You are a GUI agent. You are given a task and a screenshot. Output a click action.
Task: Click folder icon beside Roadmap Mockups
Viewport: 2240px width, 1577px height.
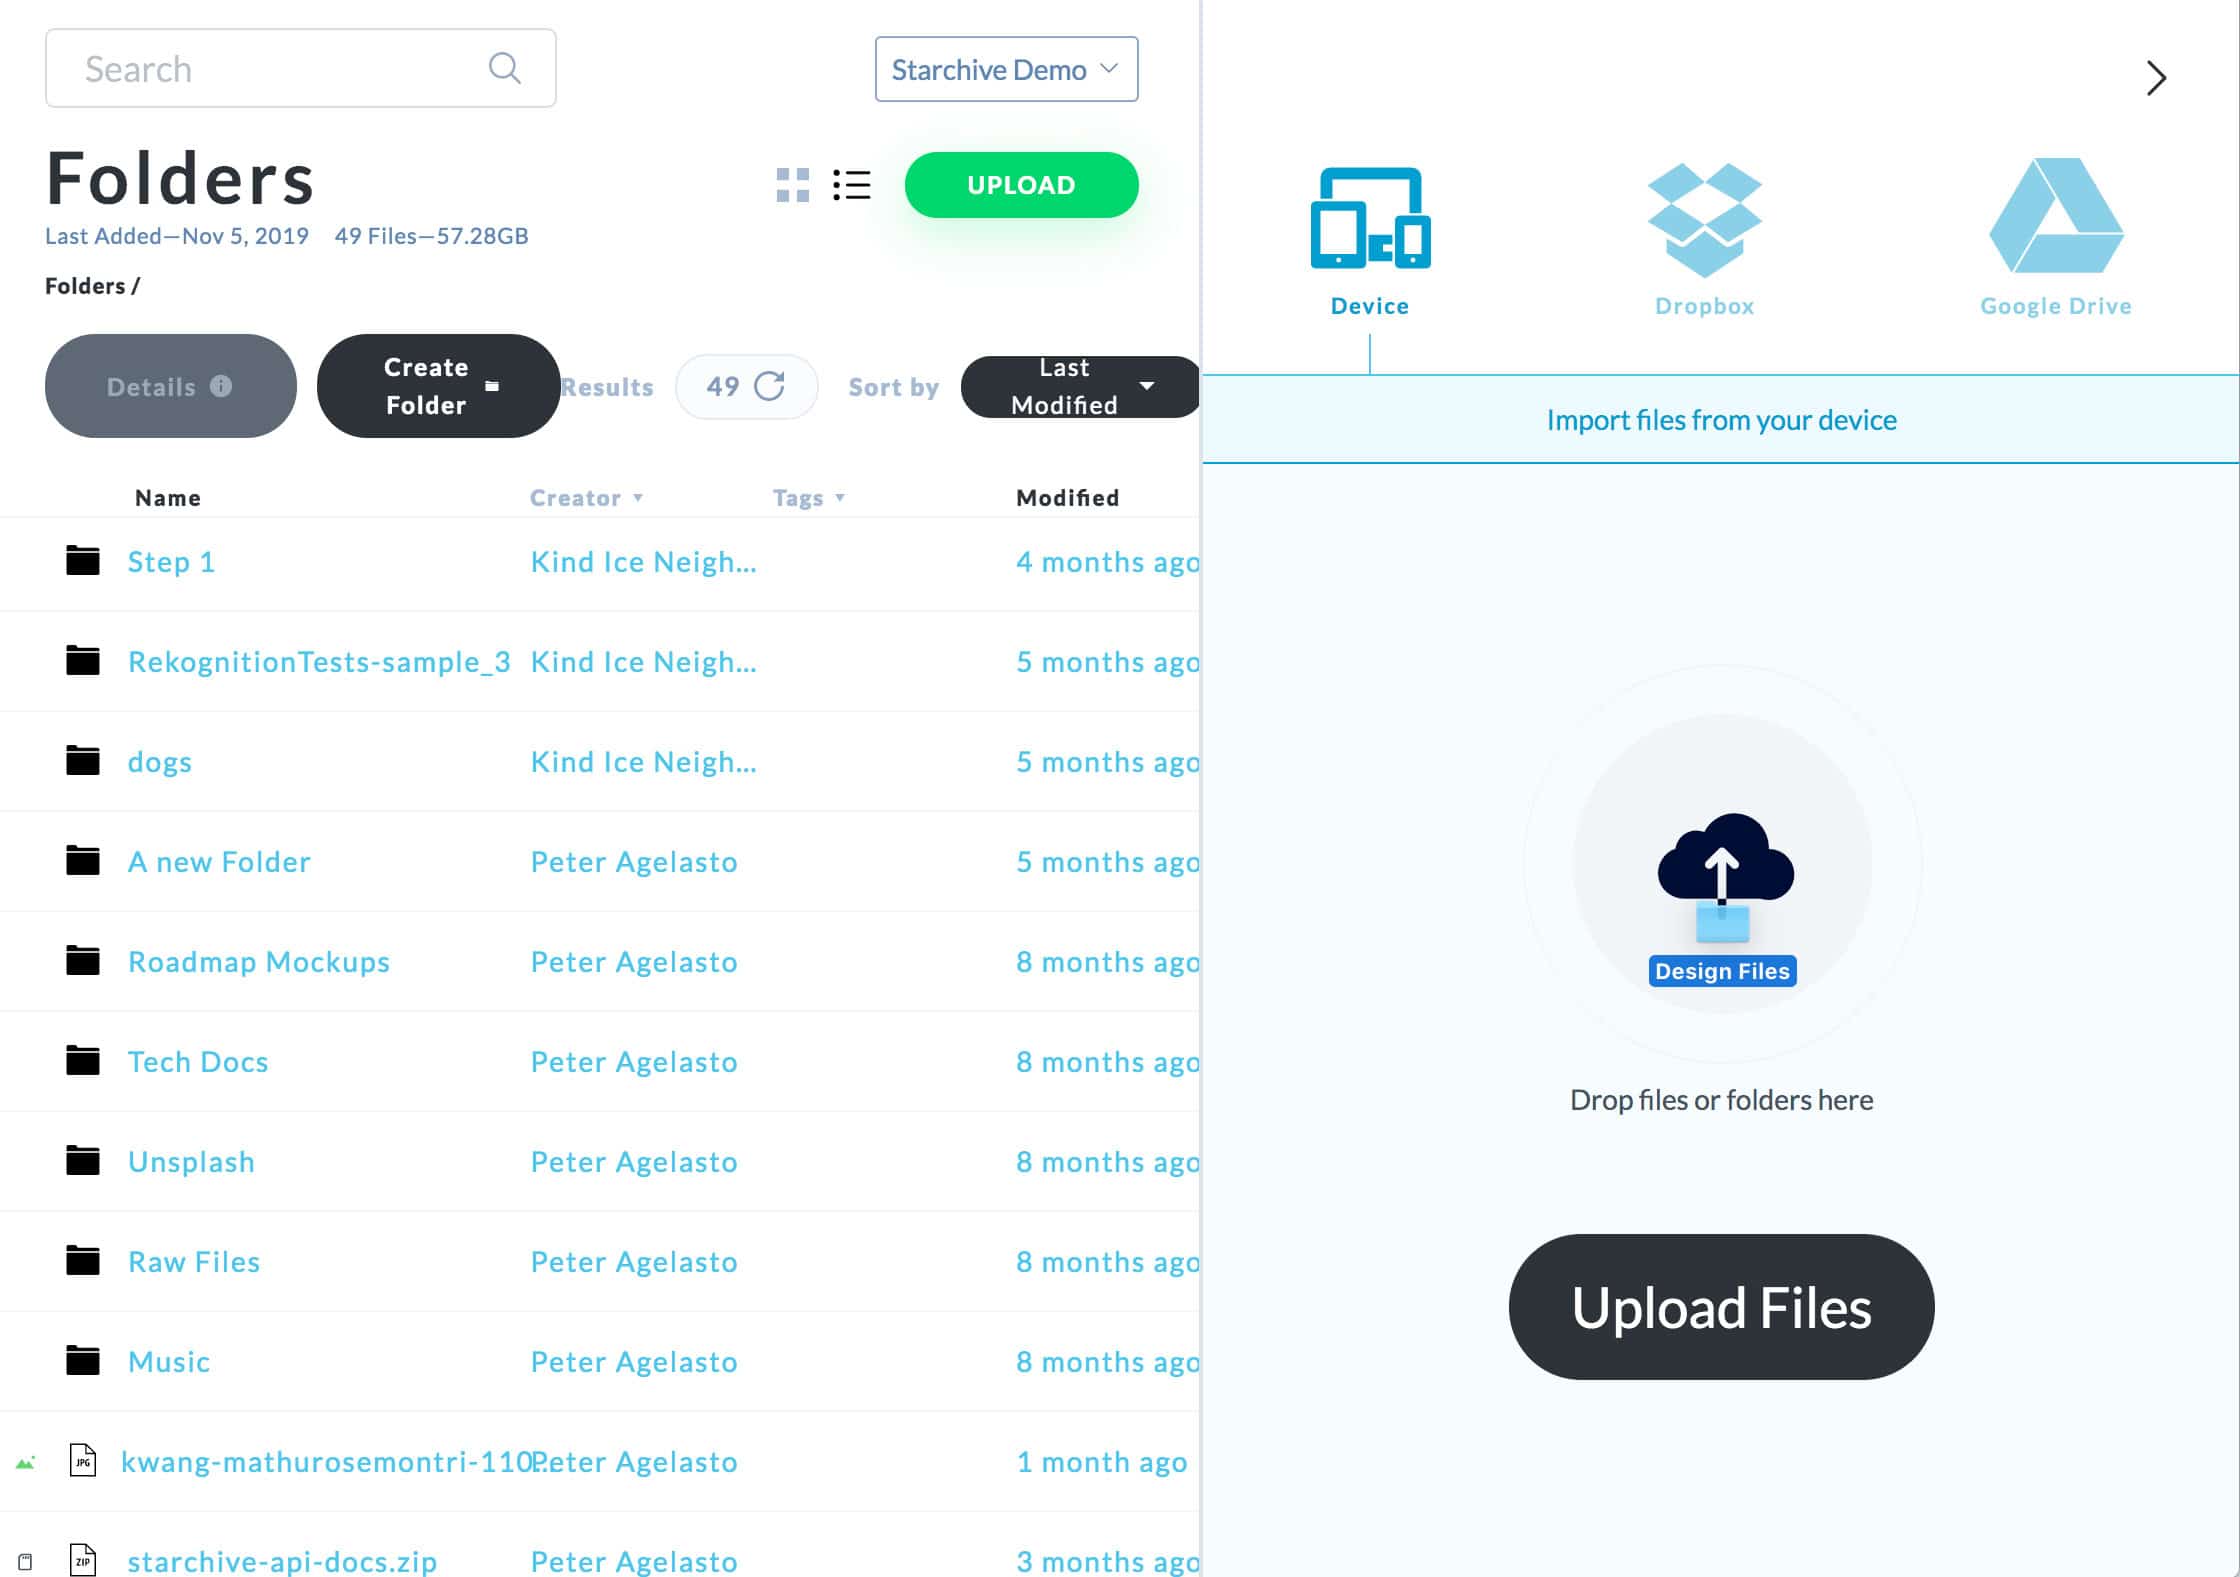point(83,960)
